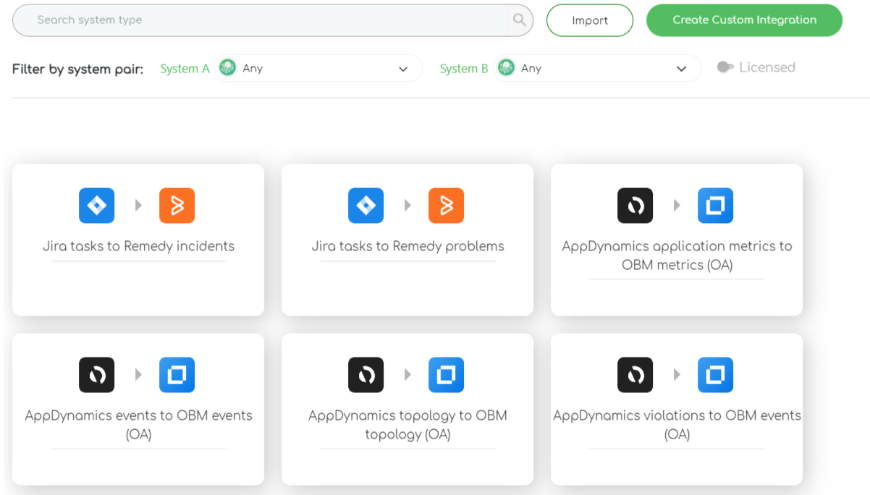
Task: Click the arrow icon on application metrics card
Action: pos(676,205)
